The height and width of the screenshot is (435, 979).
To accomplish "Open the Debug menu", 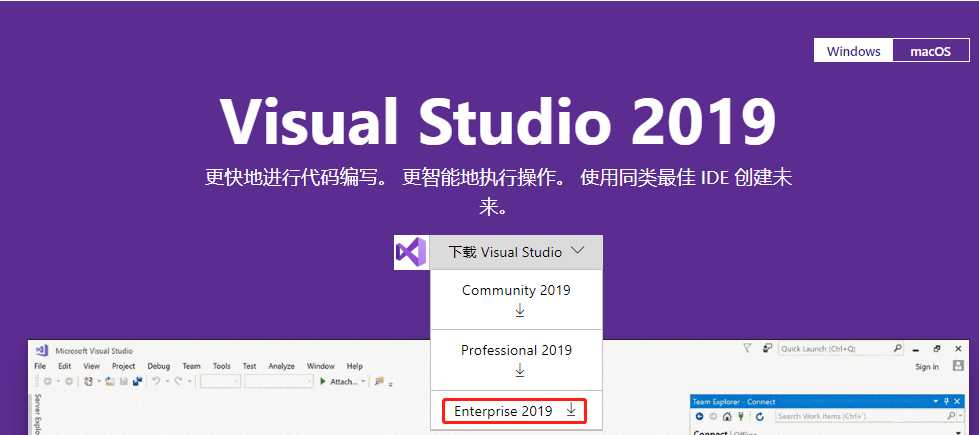I will click(x=159, y=366).
